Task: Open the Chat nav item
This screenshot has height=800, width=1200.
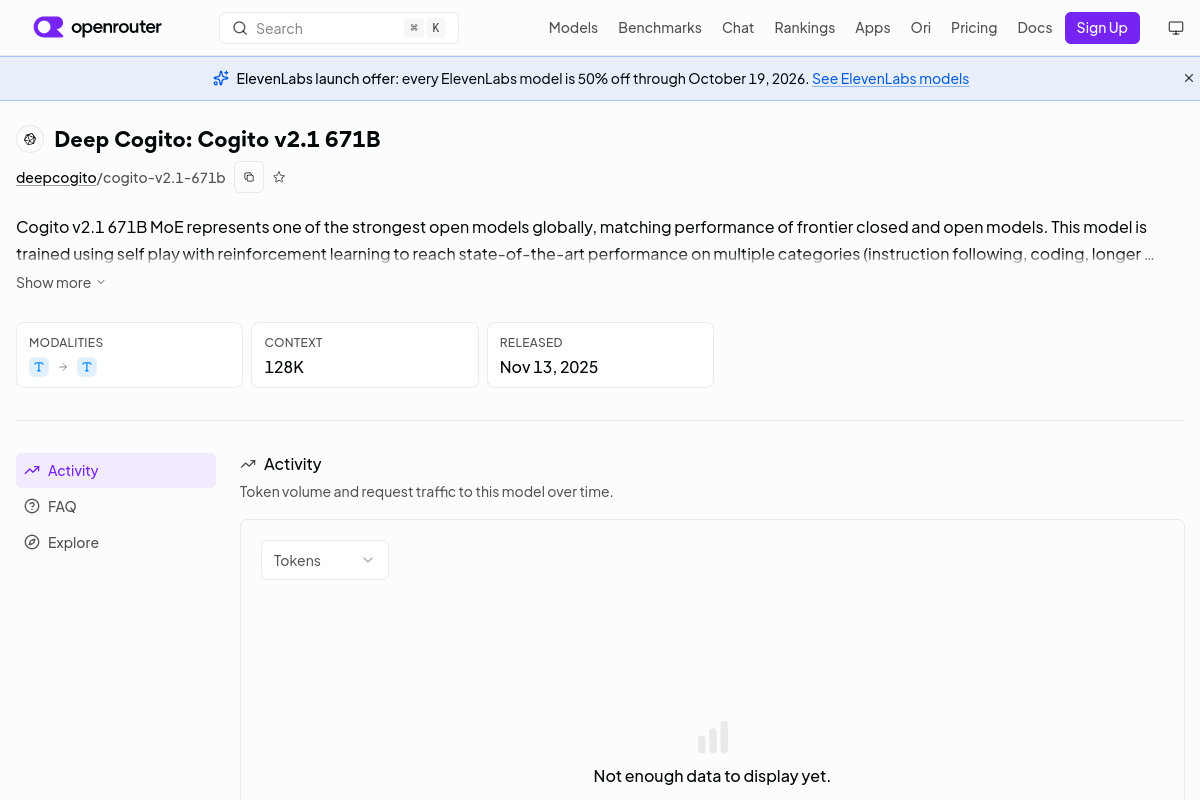Action: pyautogui.click(x=738, y=28)
